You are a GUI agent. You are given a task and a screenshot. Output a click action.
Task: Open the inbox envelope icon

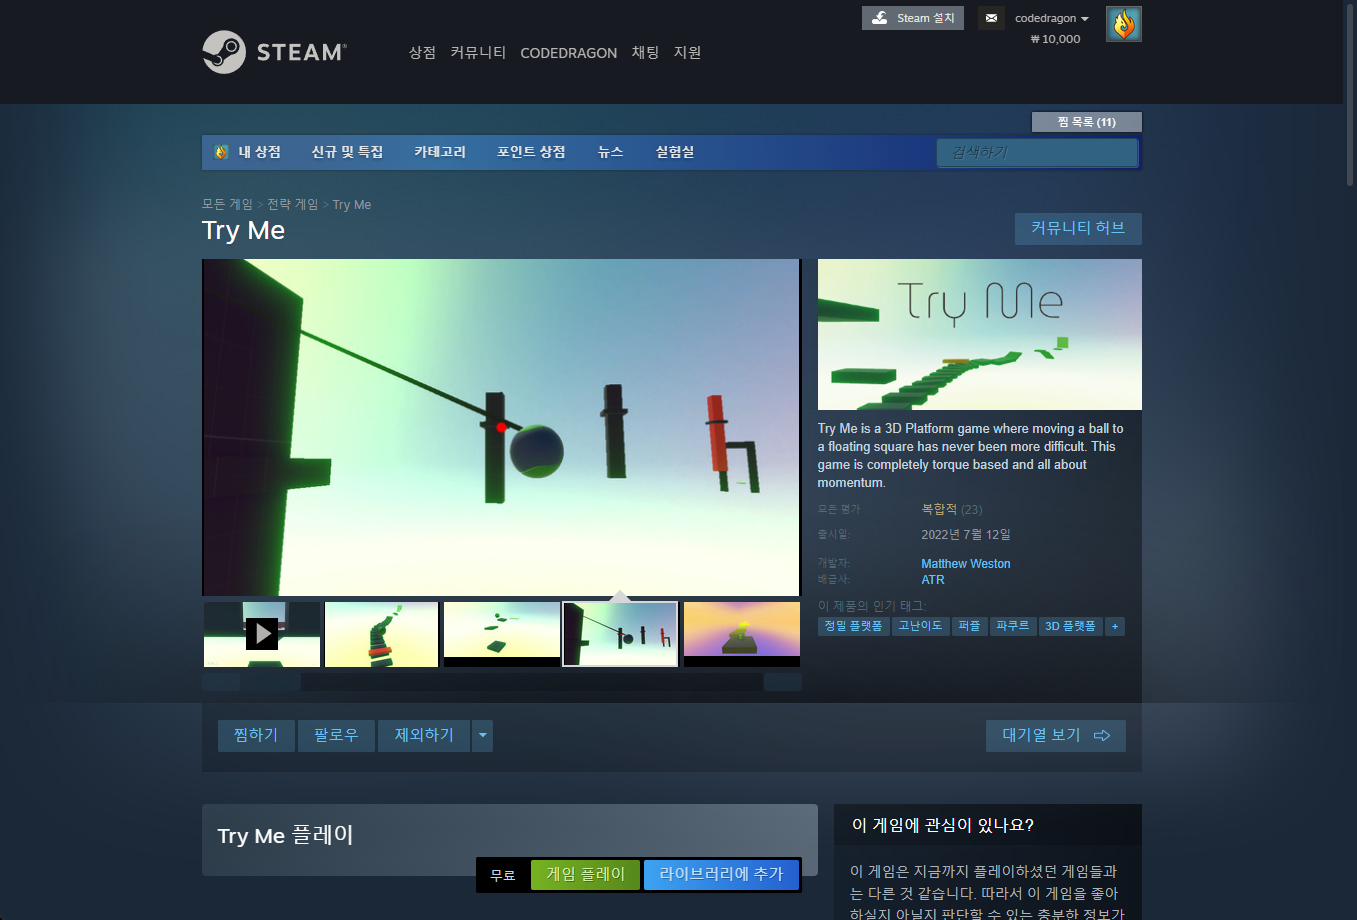point(991,18)
